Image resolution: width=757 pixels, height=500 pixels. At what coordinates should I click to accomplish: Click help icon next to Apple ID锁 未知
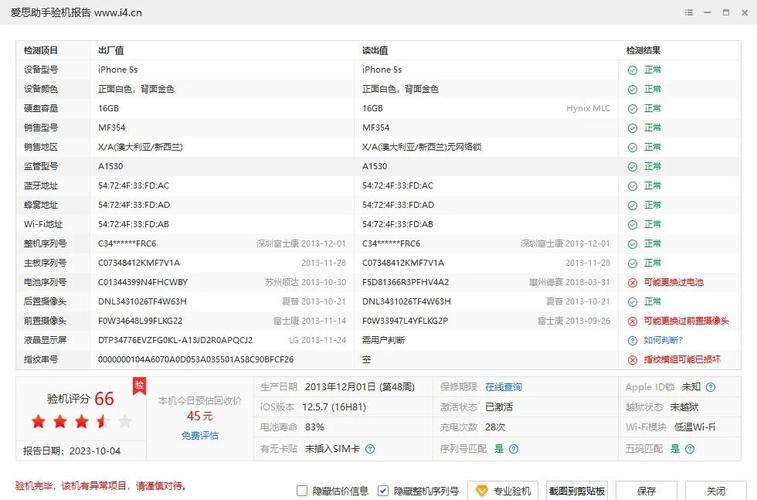coord(711,387)
